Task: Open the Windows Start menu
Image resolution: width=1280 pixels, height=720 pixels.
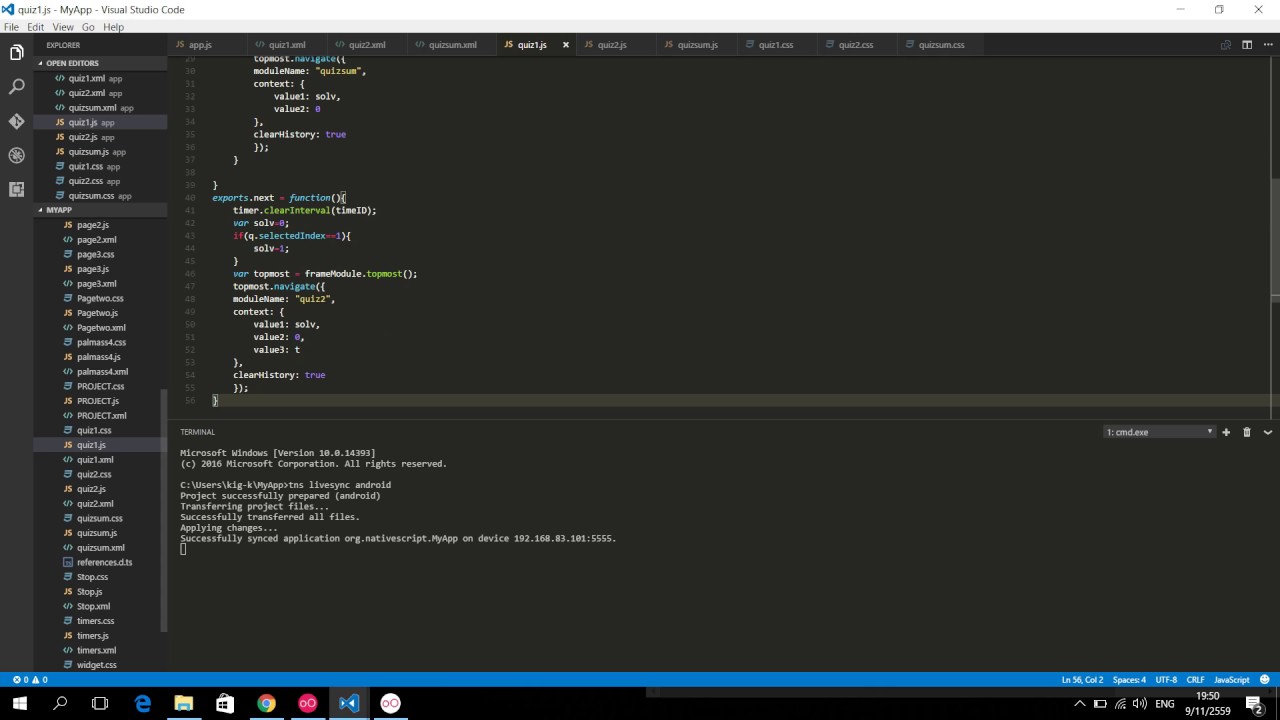Action: (x=18, y=703)
